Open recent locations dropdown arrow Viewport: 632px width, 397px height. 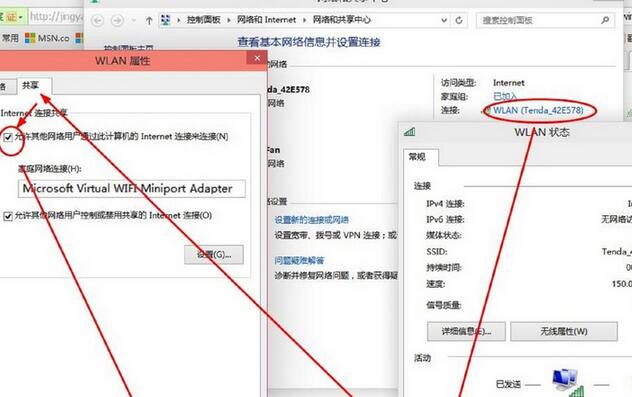[x=133, y=21]
